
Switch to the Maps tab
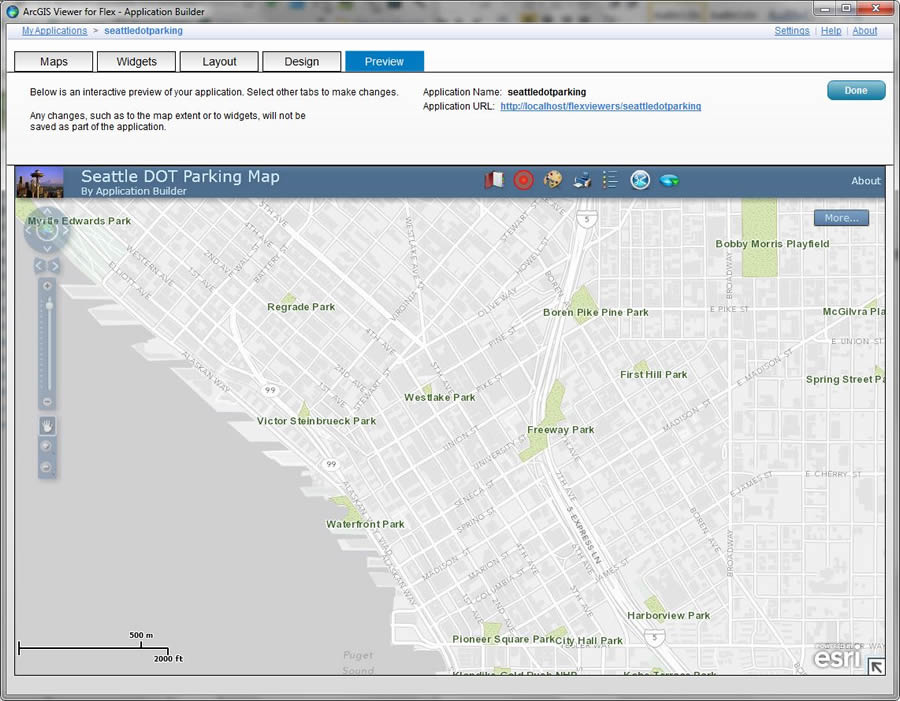tap(53, 61)
